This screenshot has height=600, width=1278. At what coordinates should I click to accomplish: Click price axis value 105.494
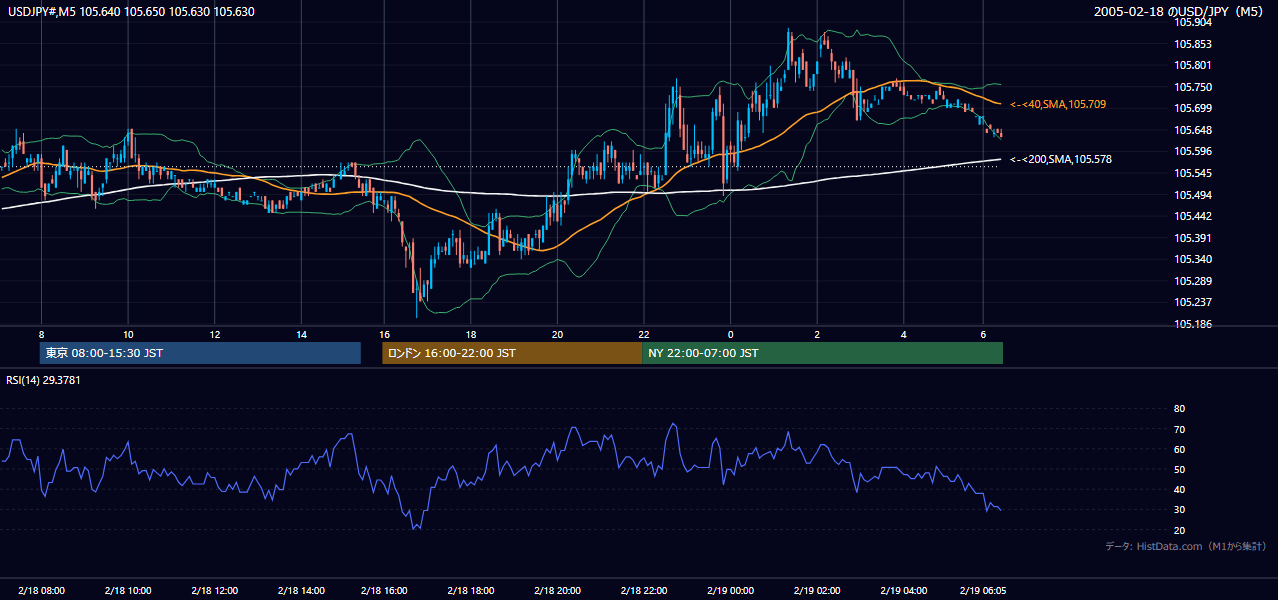[x=1192, y=195]
